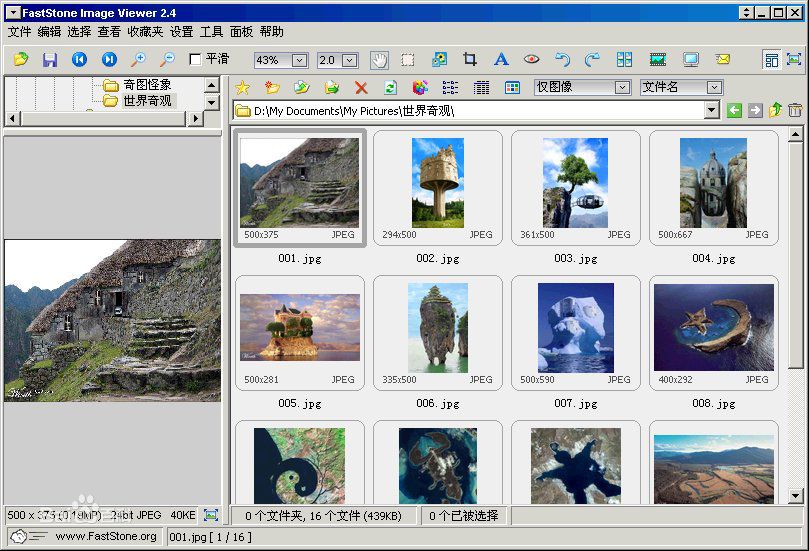Click the thumbnail list scroll-down arrow
Image resolution: width=809 pixels, height=551 pixels.
pyautogui.click(x=795, y=495)
